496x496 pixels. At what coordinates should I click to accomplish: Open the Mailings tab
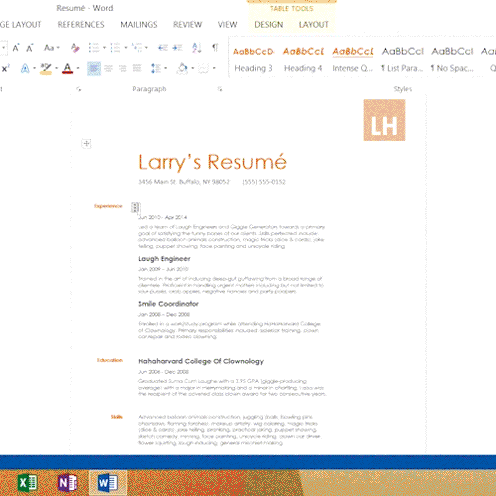139,25
